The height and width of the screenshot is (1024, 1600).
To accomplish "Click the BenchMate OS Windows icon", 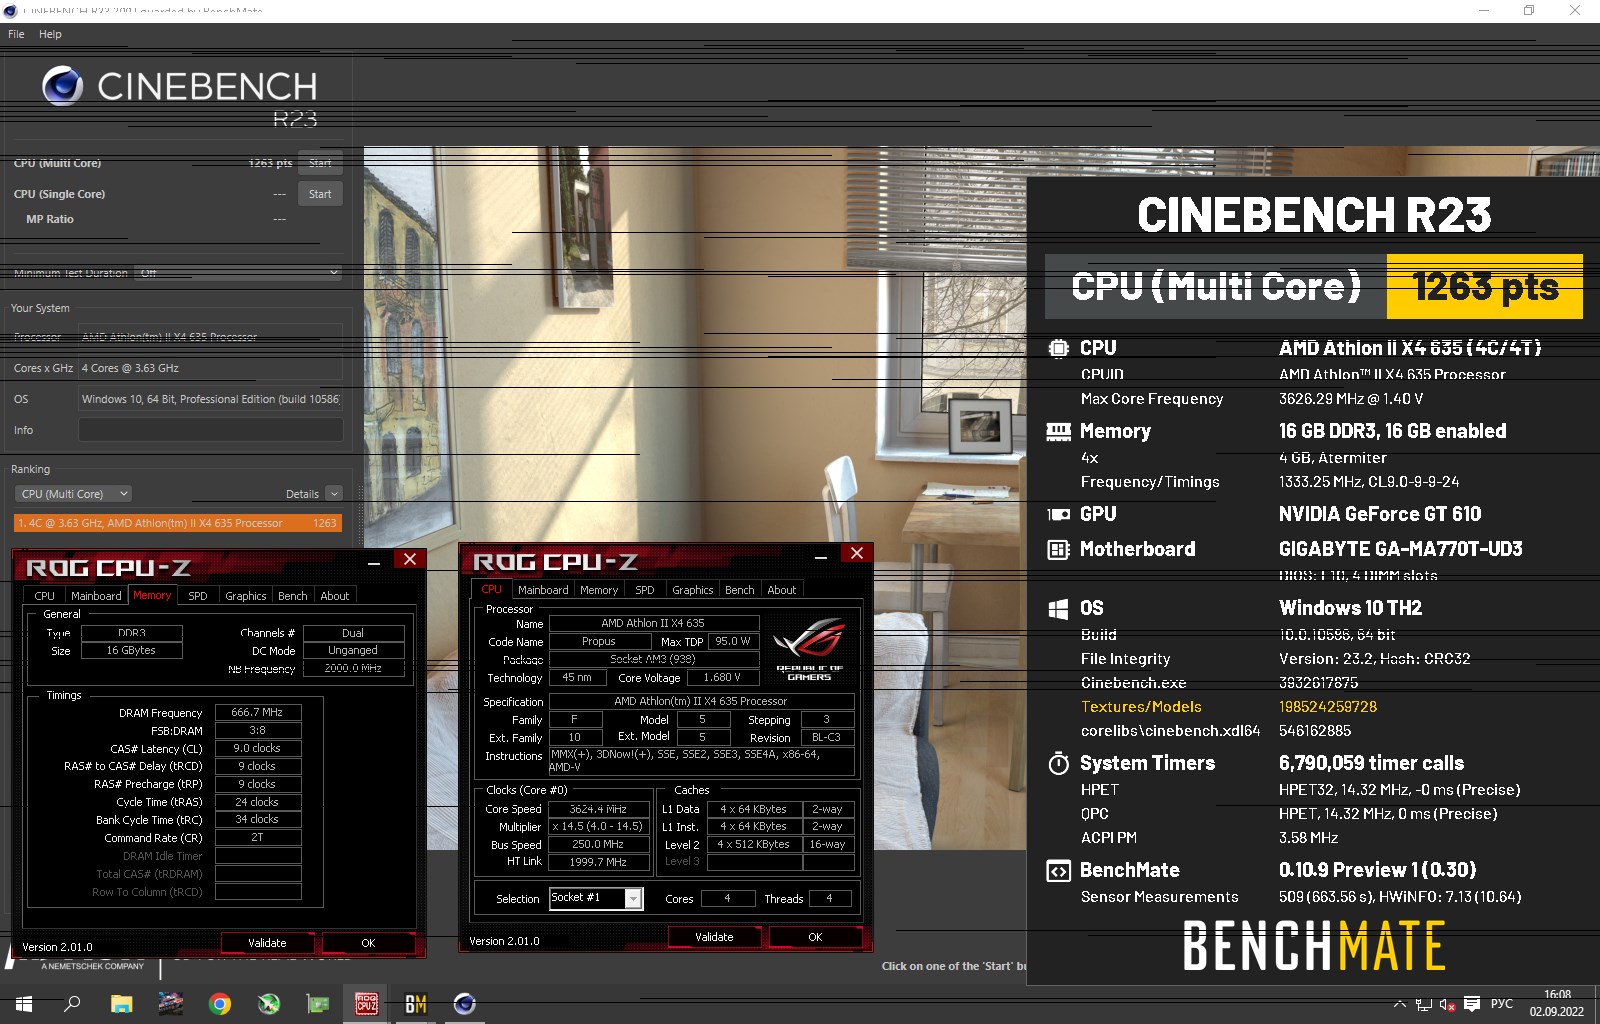I will (1058, 608).
